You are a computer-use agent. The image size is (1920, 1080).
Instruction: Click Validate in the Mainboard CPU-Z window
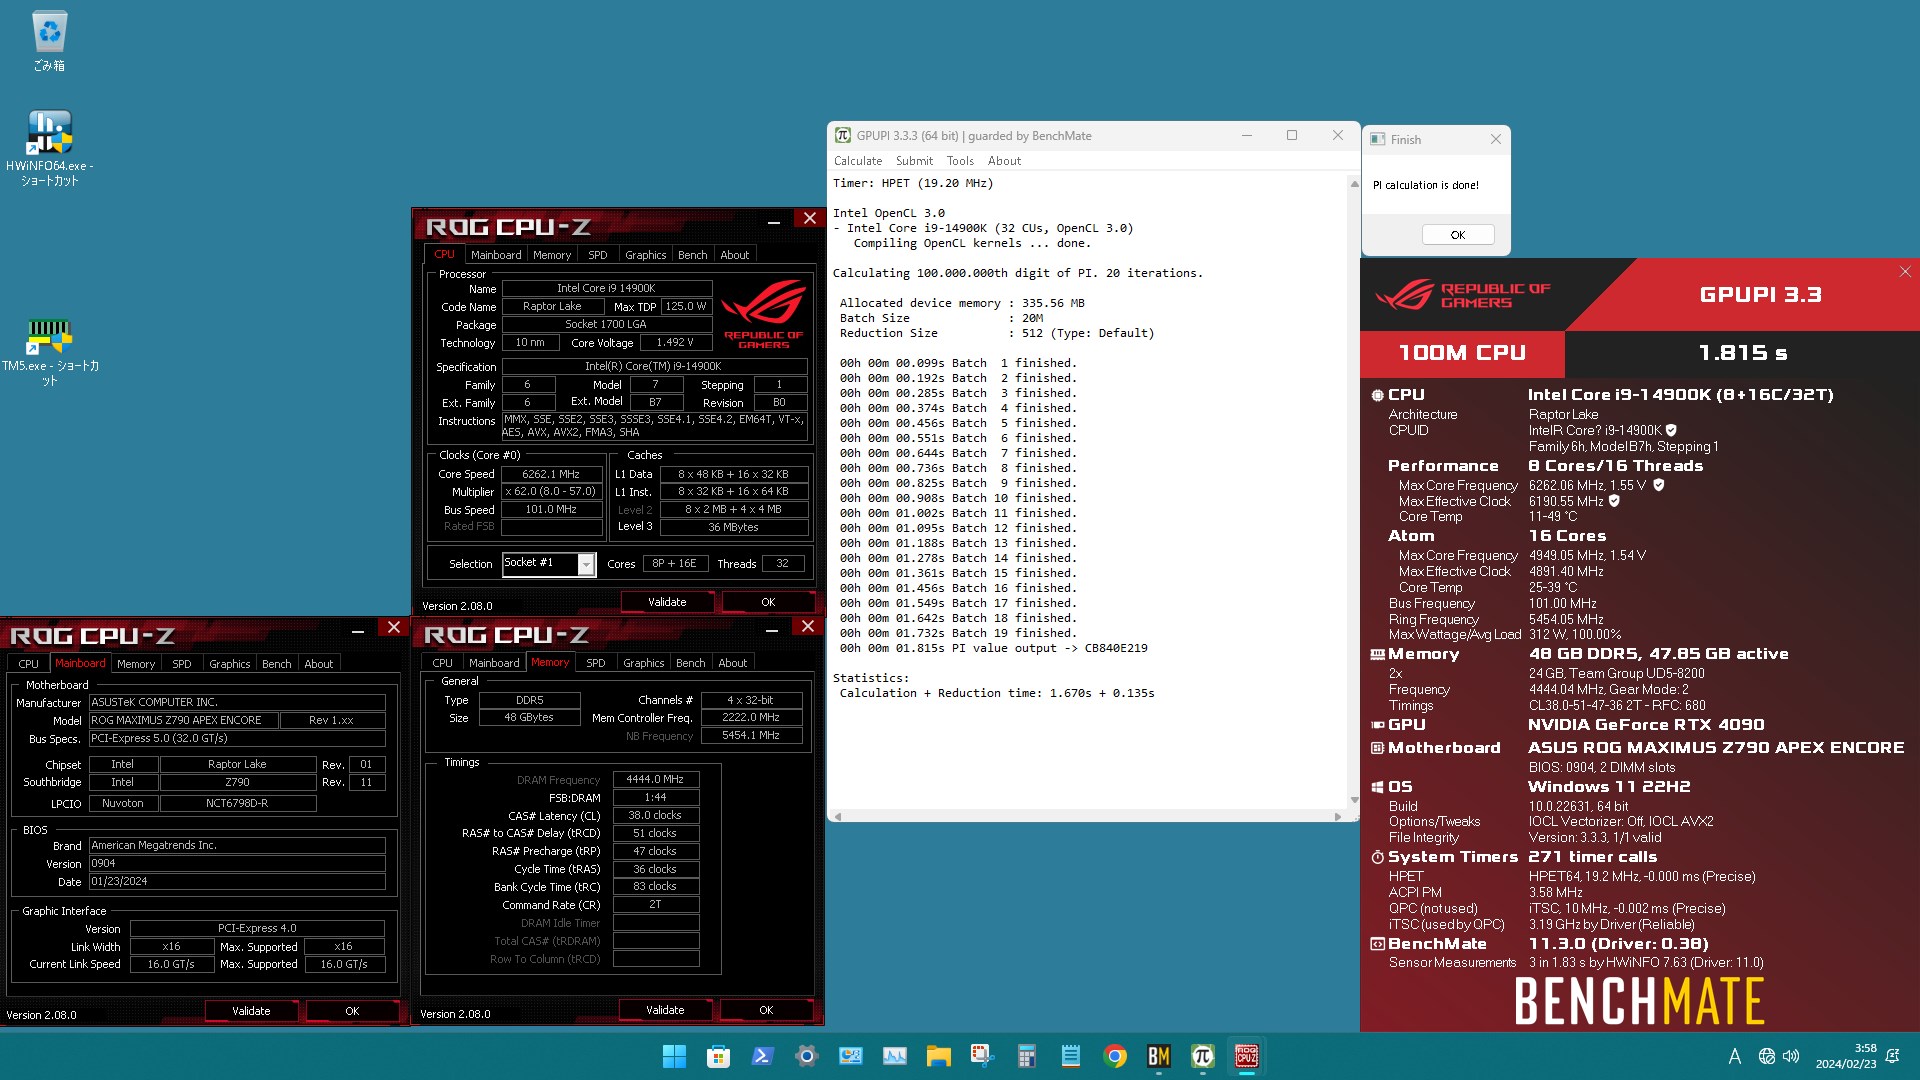(x=251, y=1011)
